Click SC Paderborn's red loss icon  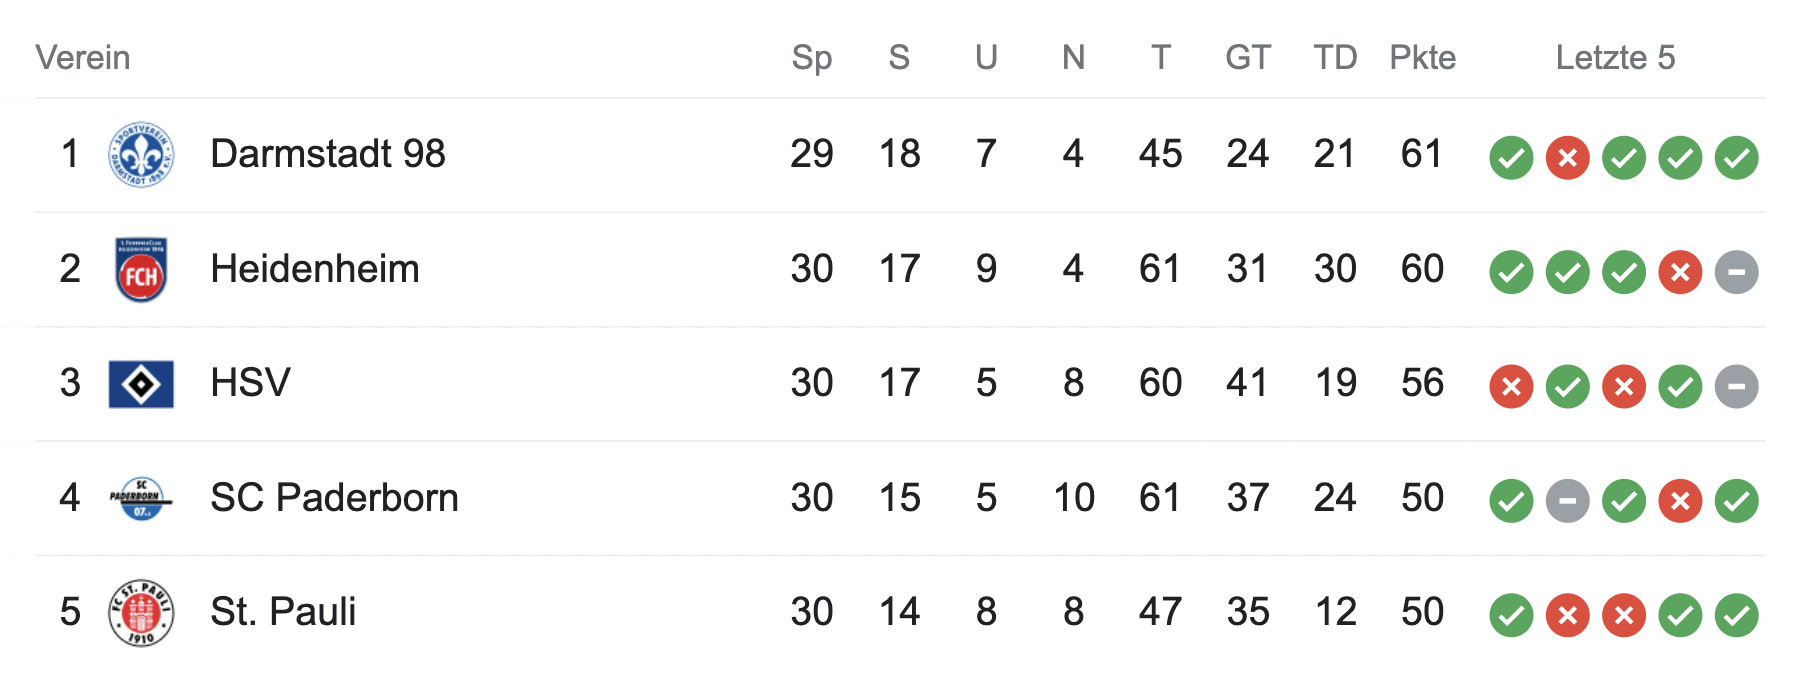(1680, 501)
